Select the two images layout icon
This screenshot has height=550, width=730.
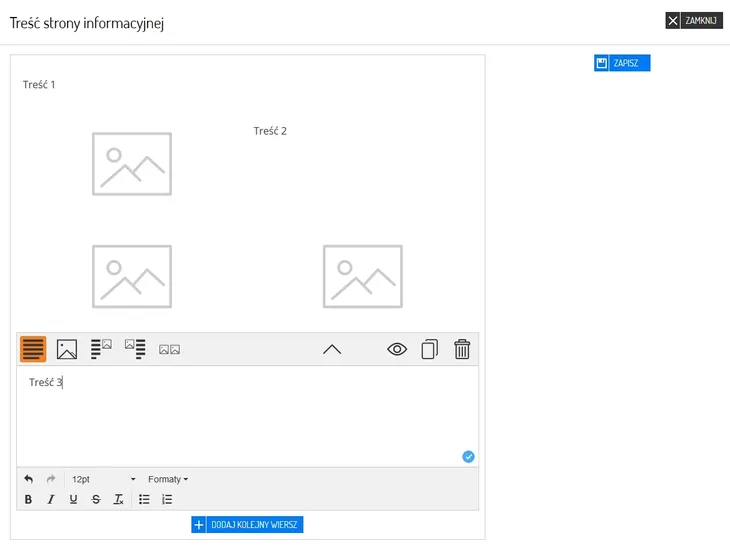[169, 349]
